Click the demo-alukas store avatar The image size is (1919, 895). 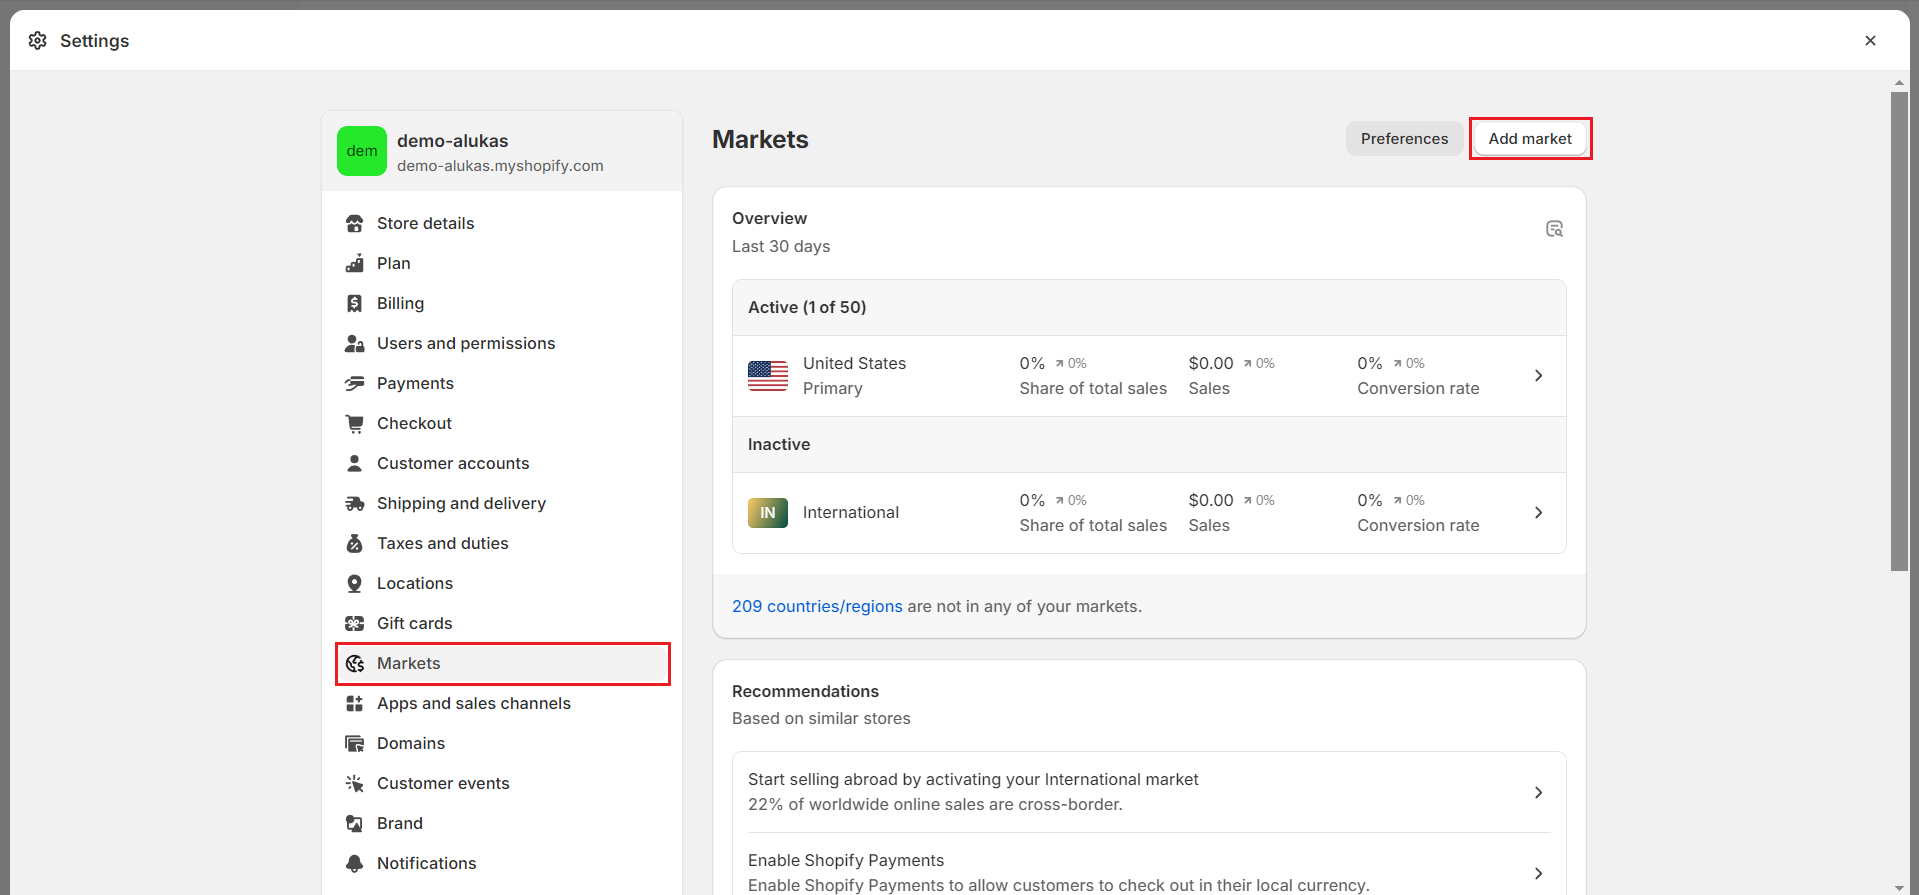pos(362,151)
